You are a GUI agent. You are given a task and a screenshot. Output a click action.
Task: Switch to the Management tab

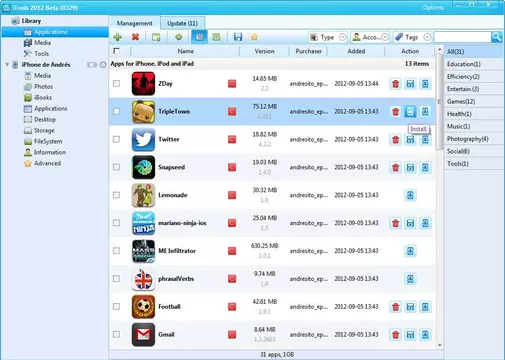pyautogui.click(x=134, y=23)
